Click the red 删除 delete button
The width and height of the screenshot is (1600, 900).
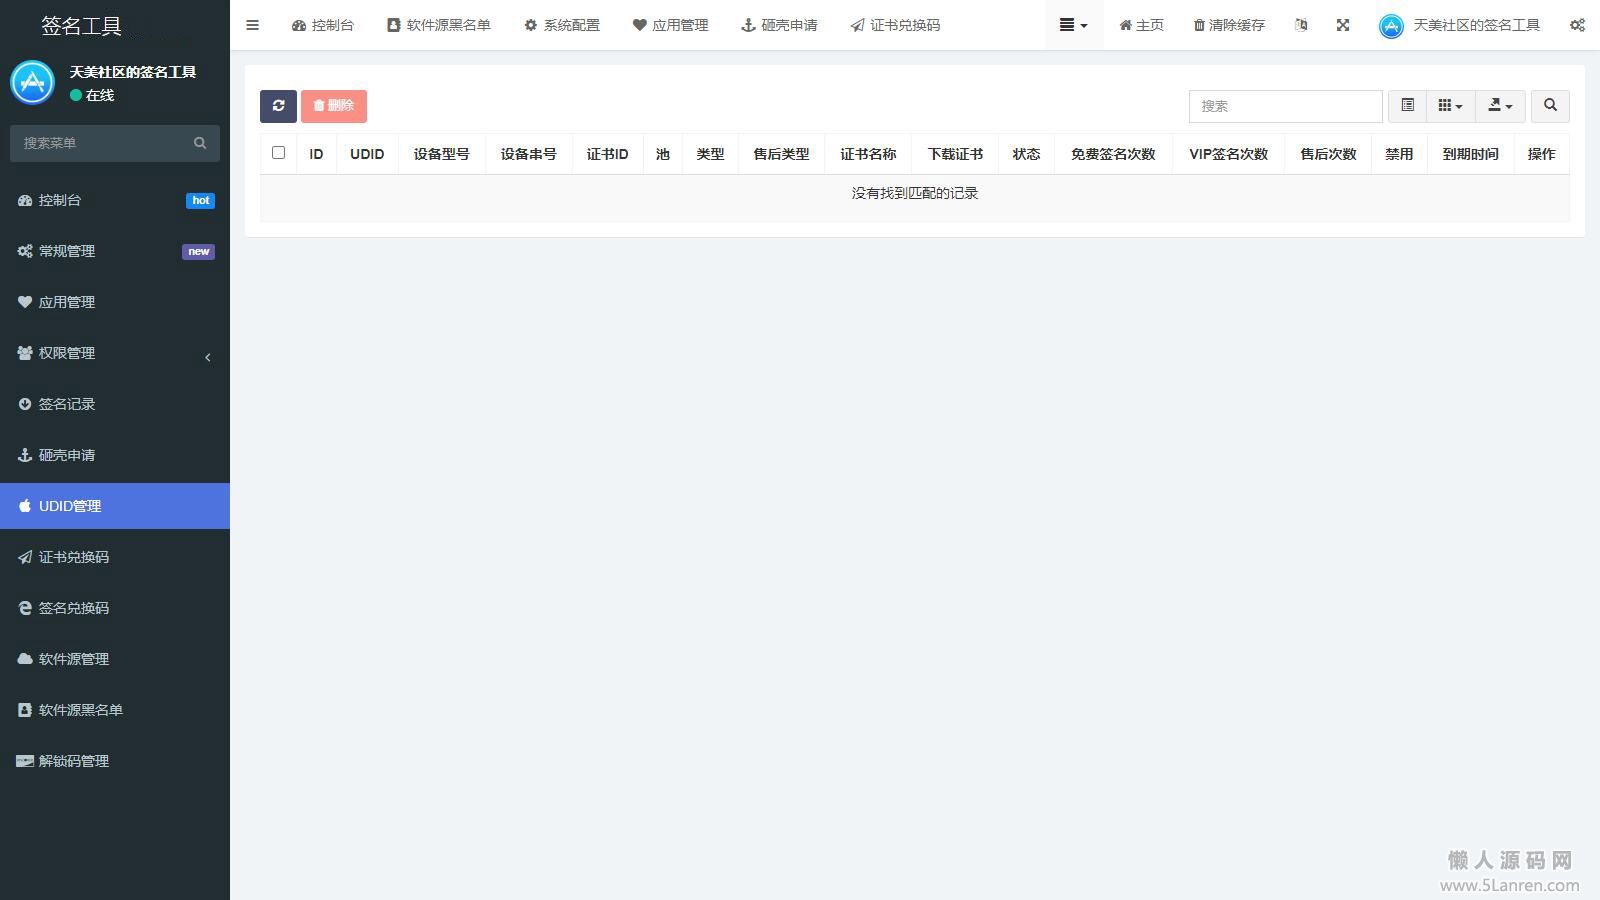(x=334, y=106)
